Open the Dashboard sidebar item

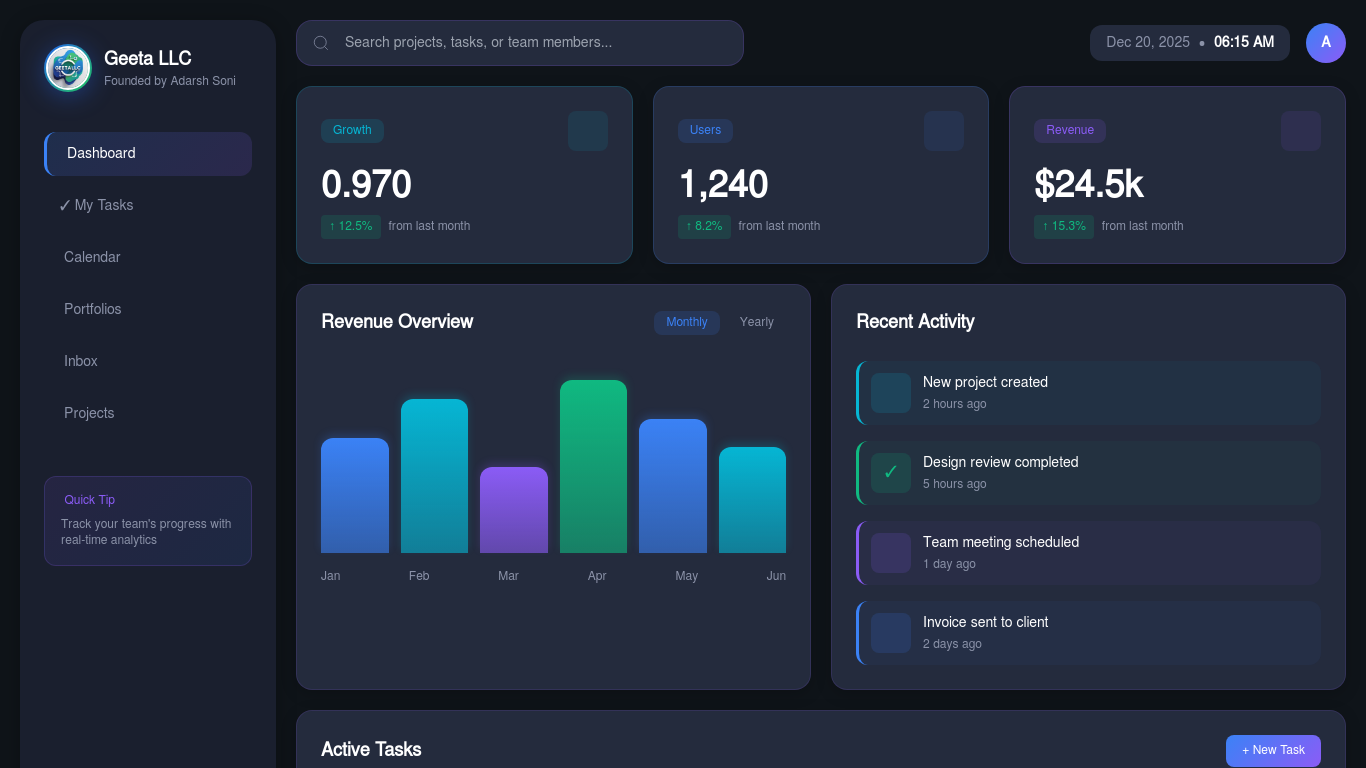point(148,154)
